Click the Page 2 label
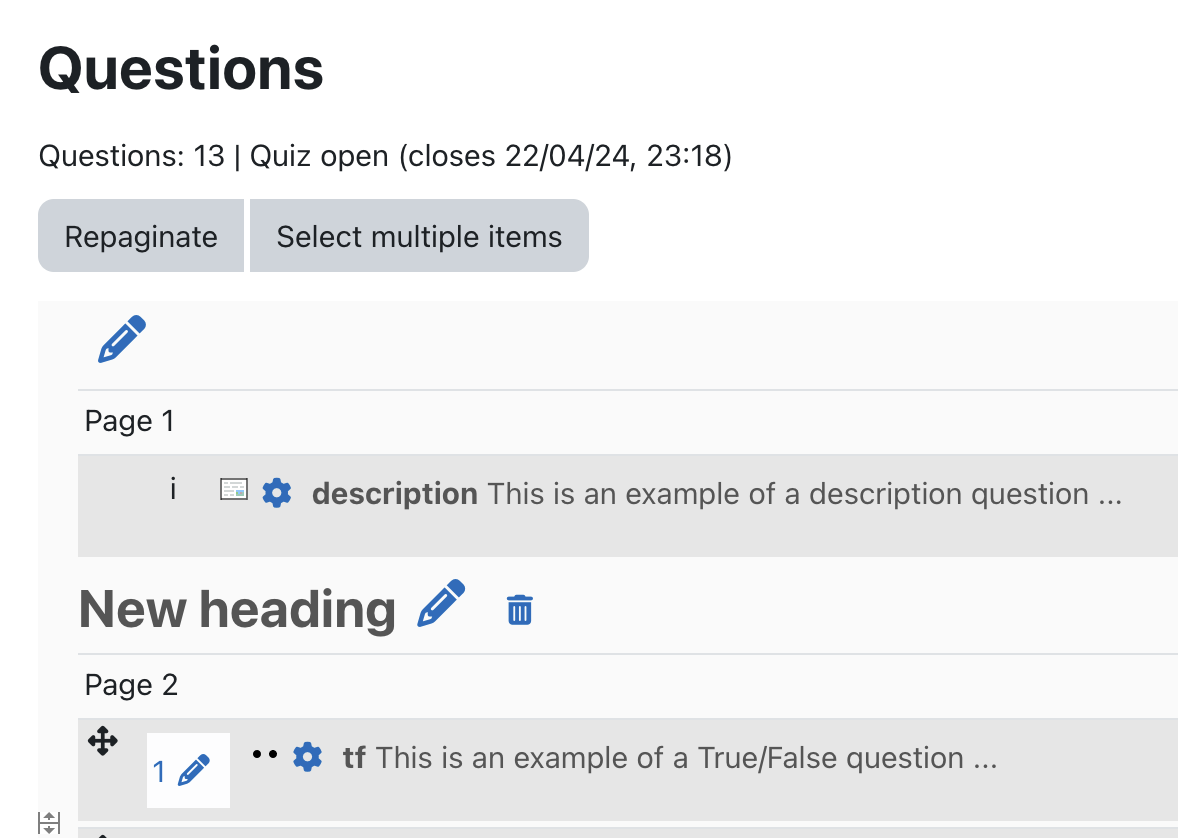Image resolution: width=1178 pixels, height=838 pixels. pyautogui.click(x=131, y=685)
